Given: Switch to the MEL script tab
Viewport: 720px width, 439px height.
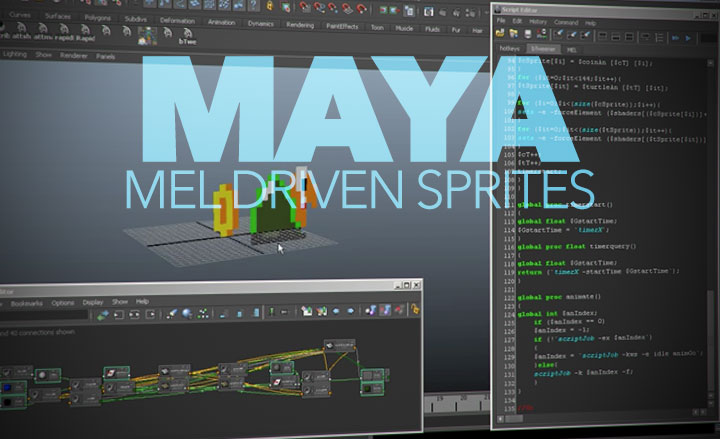Looking at the screenshot, I should 572,50.
